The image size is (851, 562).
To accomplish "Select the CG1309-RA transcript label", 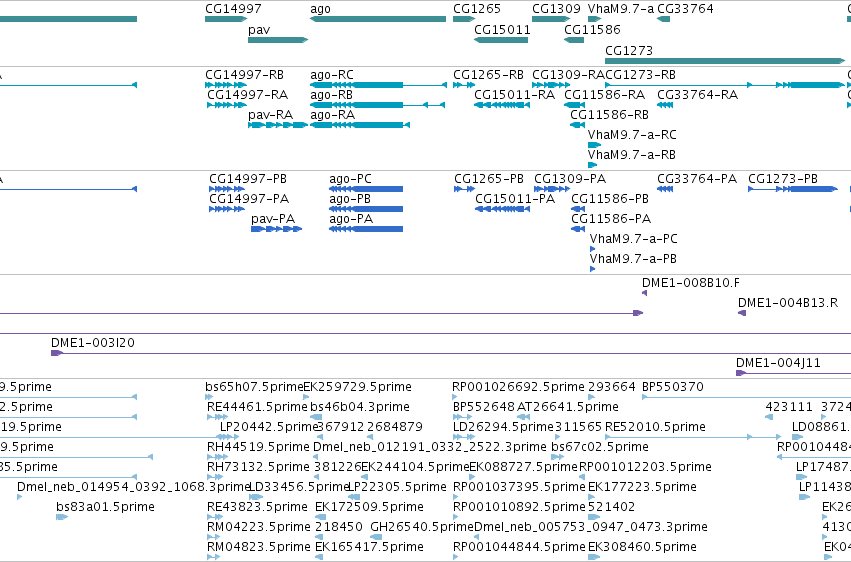I will (x=568, y=74).
